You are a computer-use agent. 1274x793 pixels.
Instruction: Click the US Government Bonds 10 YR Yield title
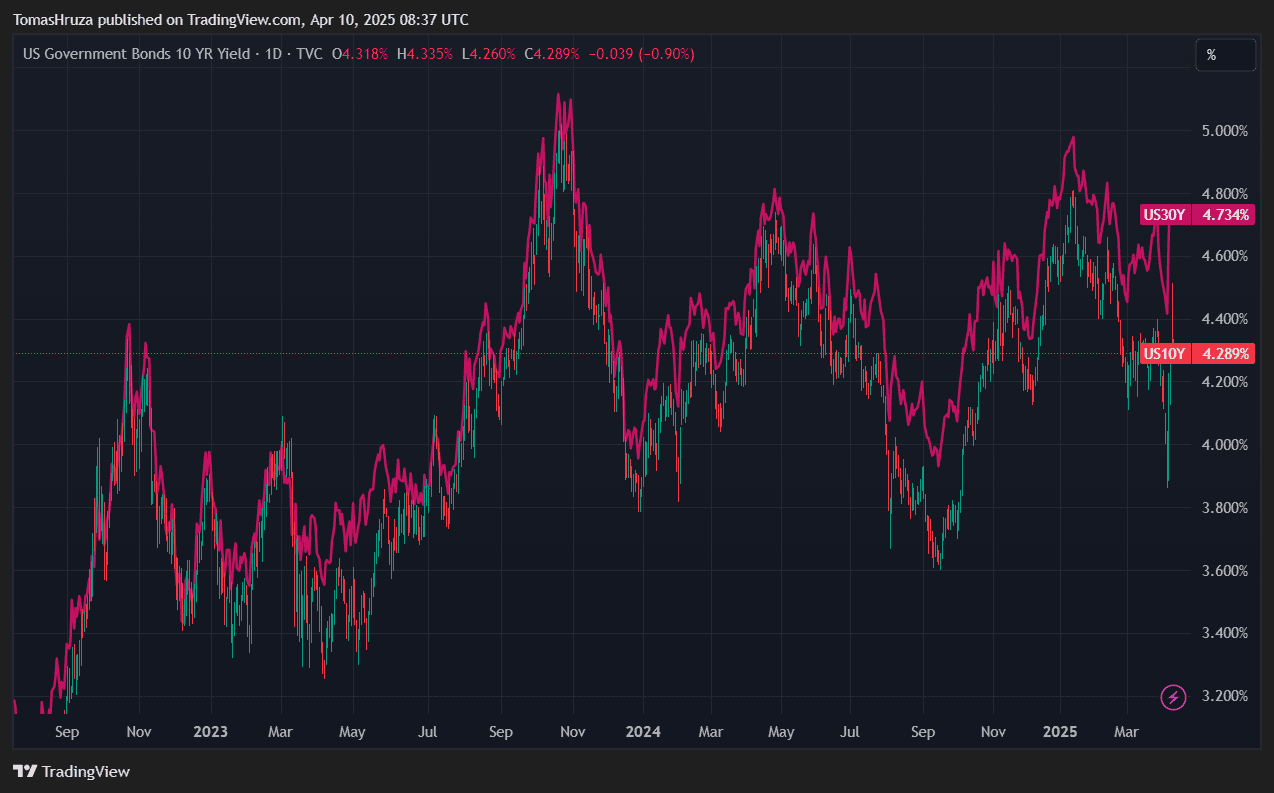(x=136, y=54)
